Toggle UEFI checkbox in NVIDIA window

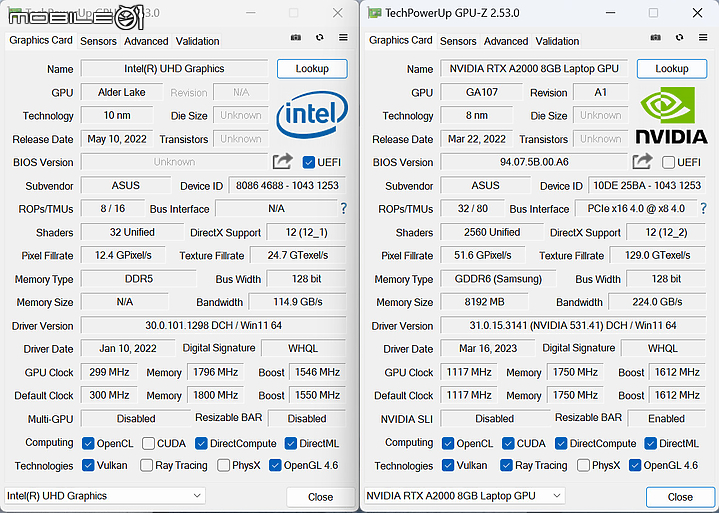[669, 162]
